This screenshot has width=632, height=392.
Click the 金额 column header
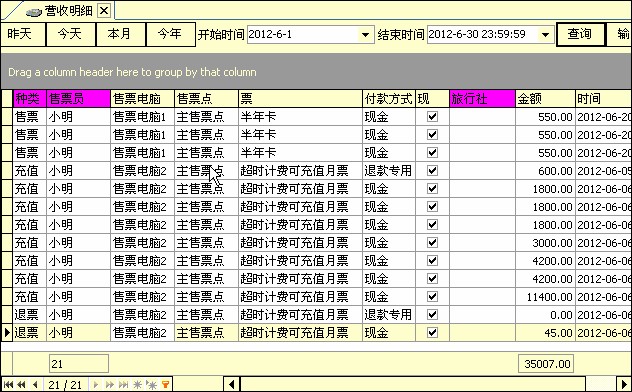(x=545, y=99)
